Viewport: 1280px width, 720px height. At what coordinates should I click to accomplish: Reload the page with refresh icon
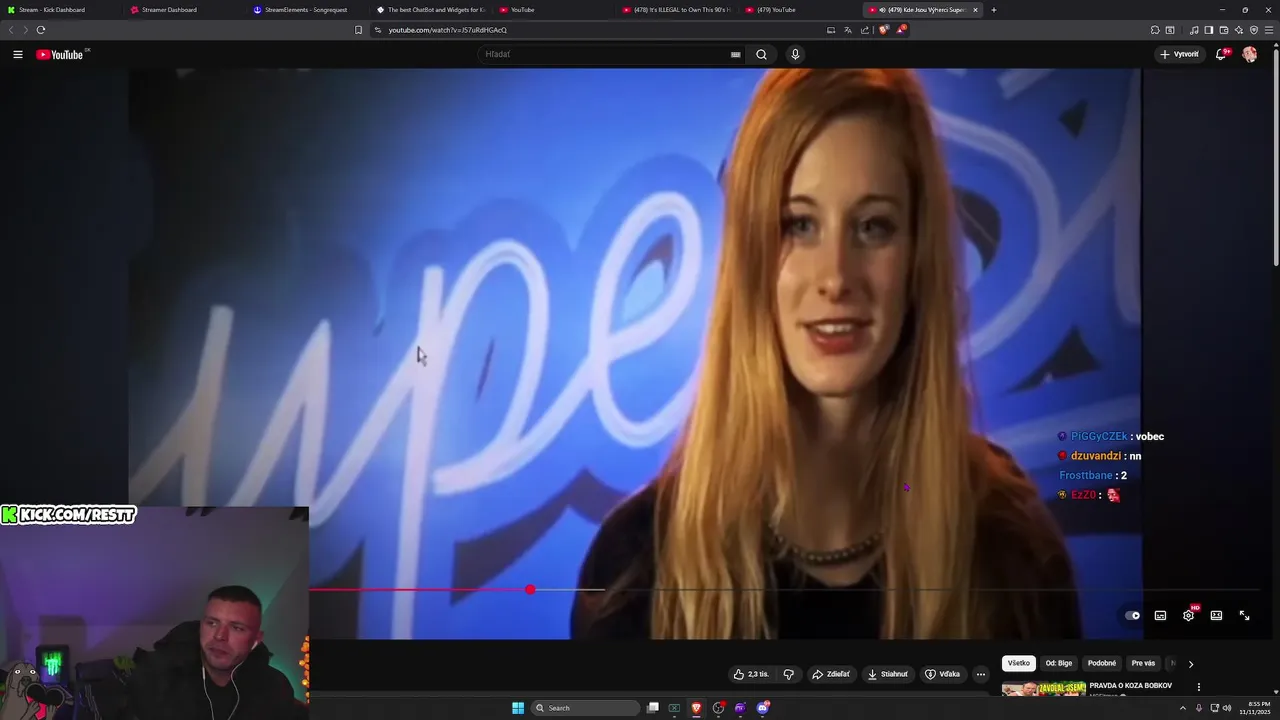pyautogui.click(x=41, y=30)
